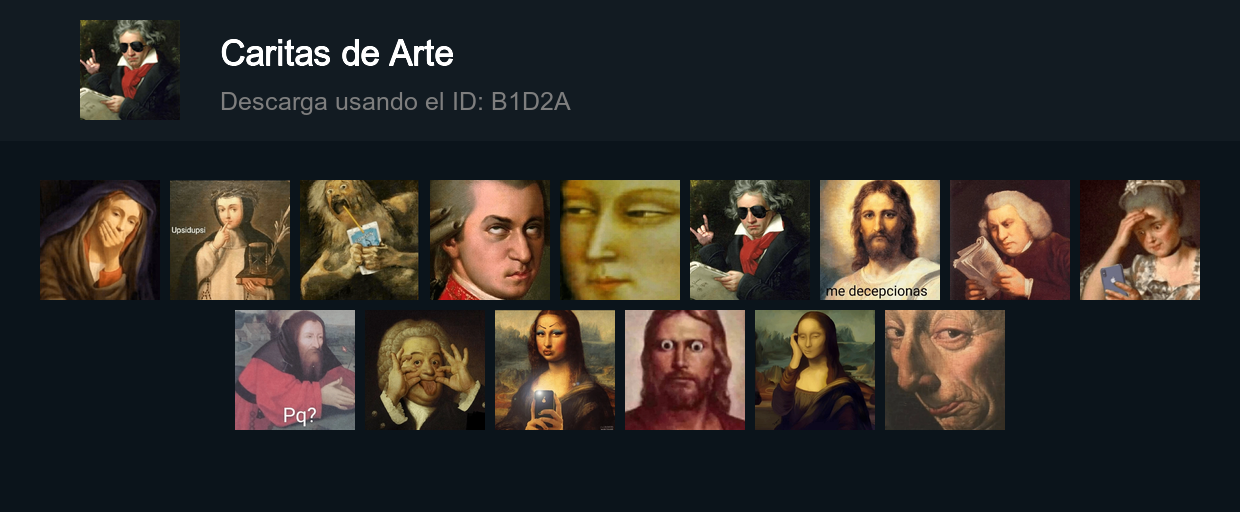Pick the googly-eyed Jesus sticker
The width and height of the screenshot is (1240, 512).
coord(685,370)
